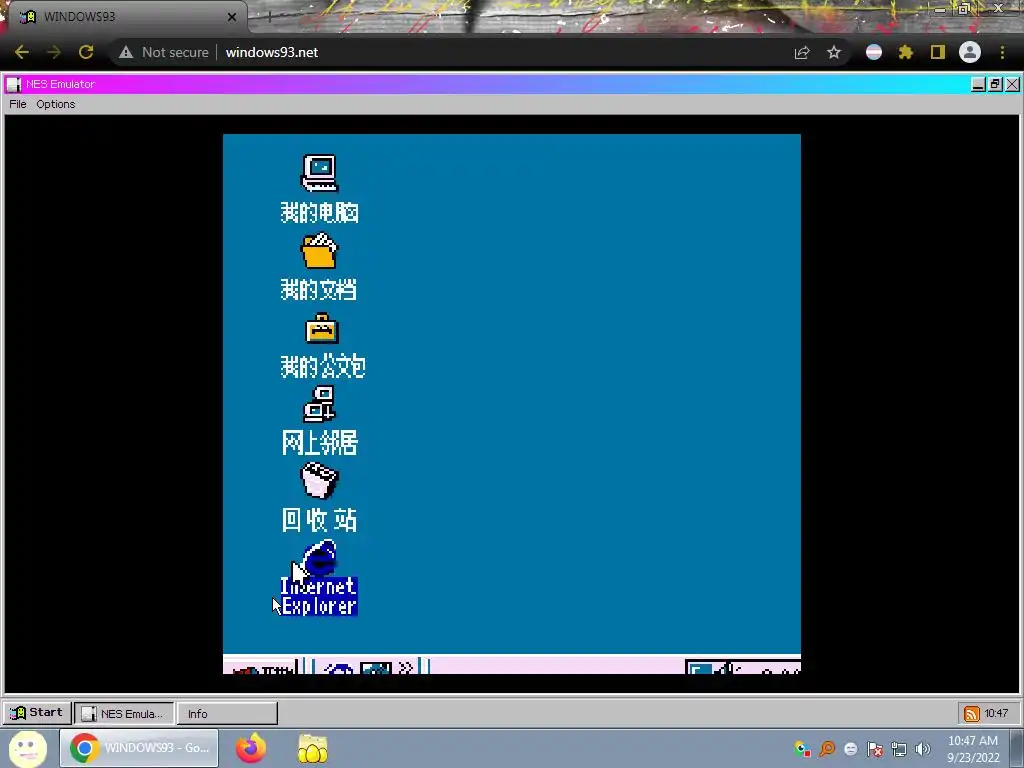This screenshot has height=768, width=1024.
Task: Minimize the NES Emulator window
Action: tap(978, 84)
